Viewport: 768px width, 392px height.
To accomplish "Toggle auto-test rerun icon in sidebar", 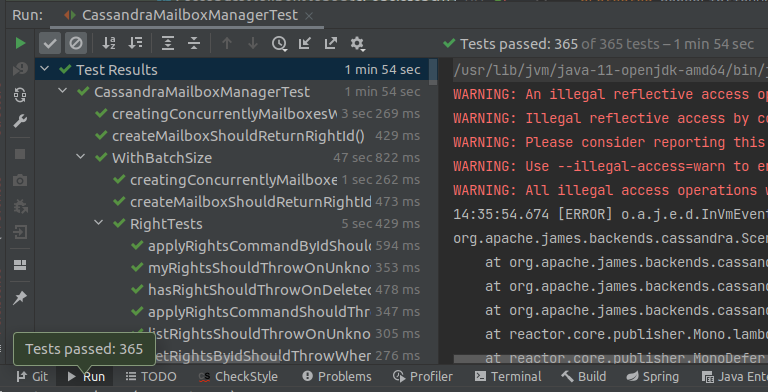I will (20, 95).
